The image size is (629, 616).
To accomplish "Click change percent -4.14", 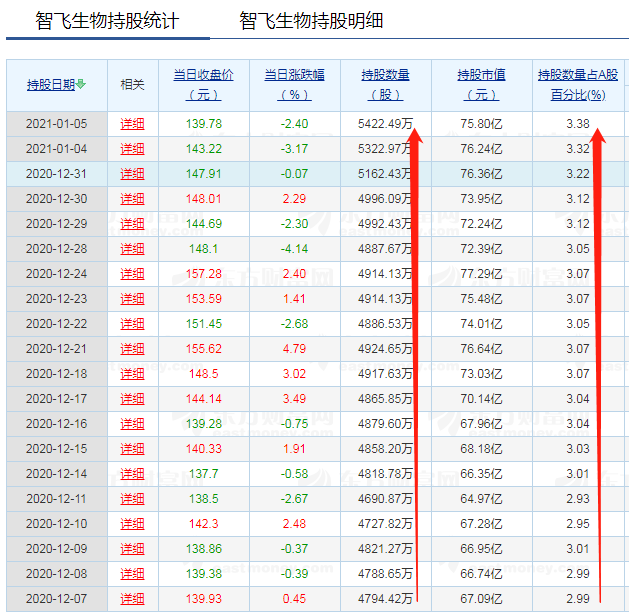I will 294,249.
